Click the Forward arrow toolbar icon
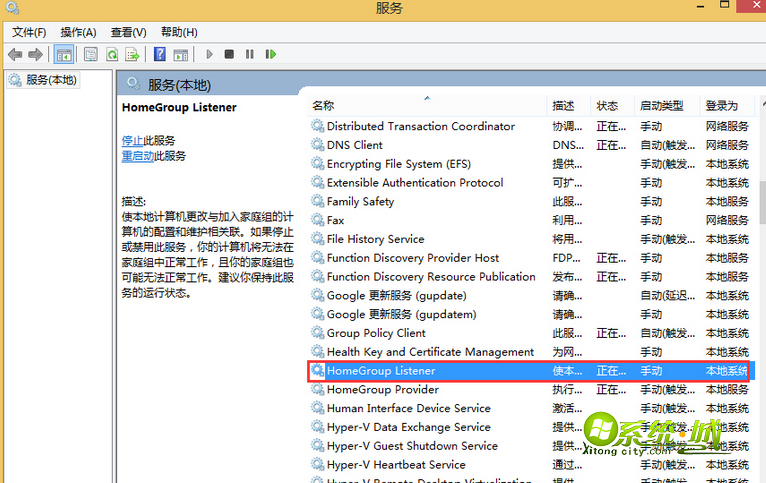The image size is (766, 483). (x=35, y=54)
